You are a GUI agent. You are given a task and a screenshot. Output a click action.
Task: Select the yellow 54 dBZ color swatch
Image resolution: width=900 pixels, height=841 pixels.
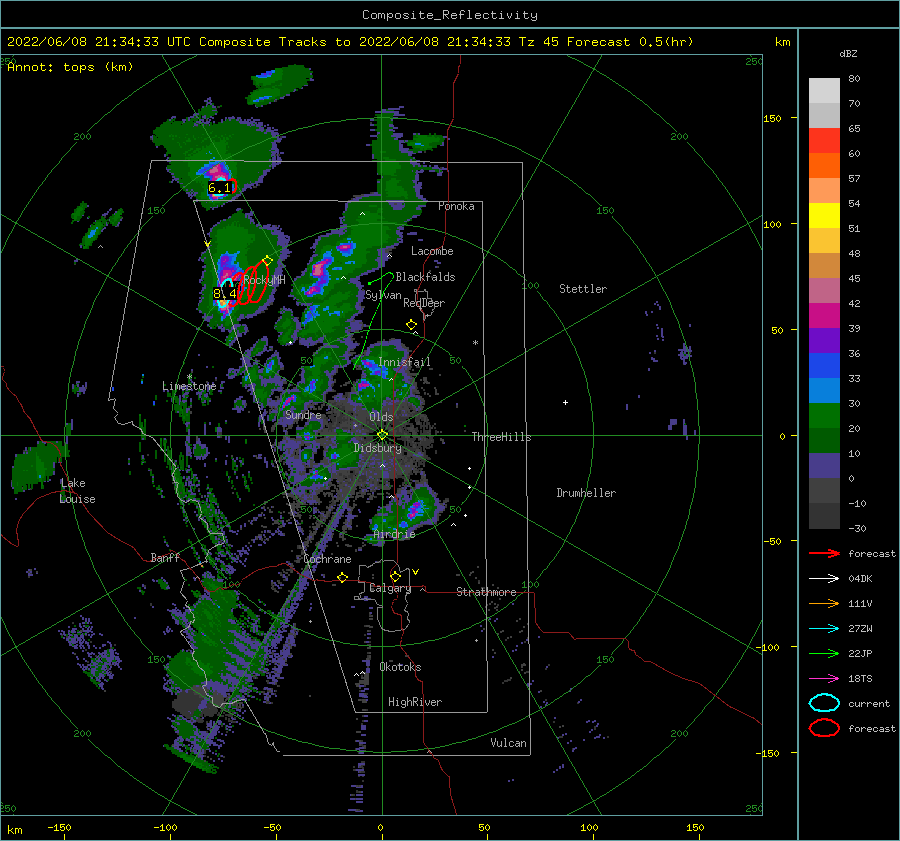[x=824, y=215]
